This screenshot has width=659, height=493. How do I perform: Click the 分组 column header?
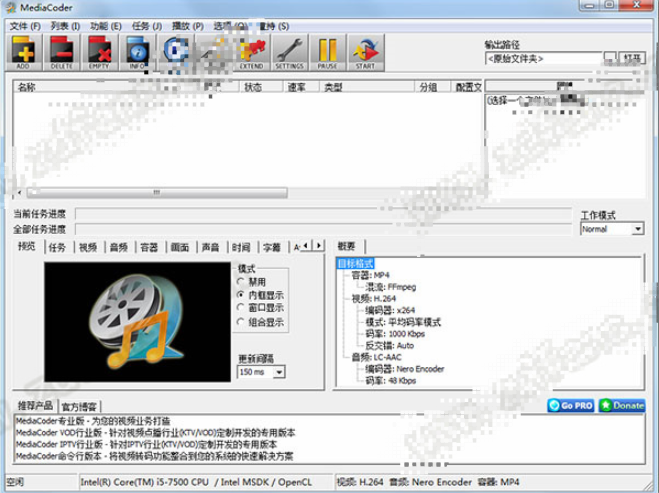(x=428, y=87)
